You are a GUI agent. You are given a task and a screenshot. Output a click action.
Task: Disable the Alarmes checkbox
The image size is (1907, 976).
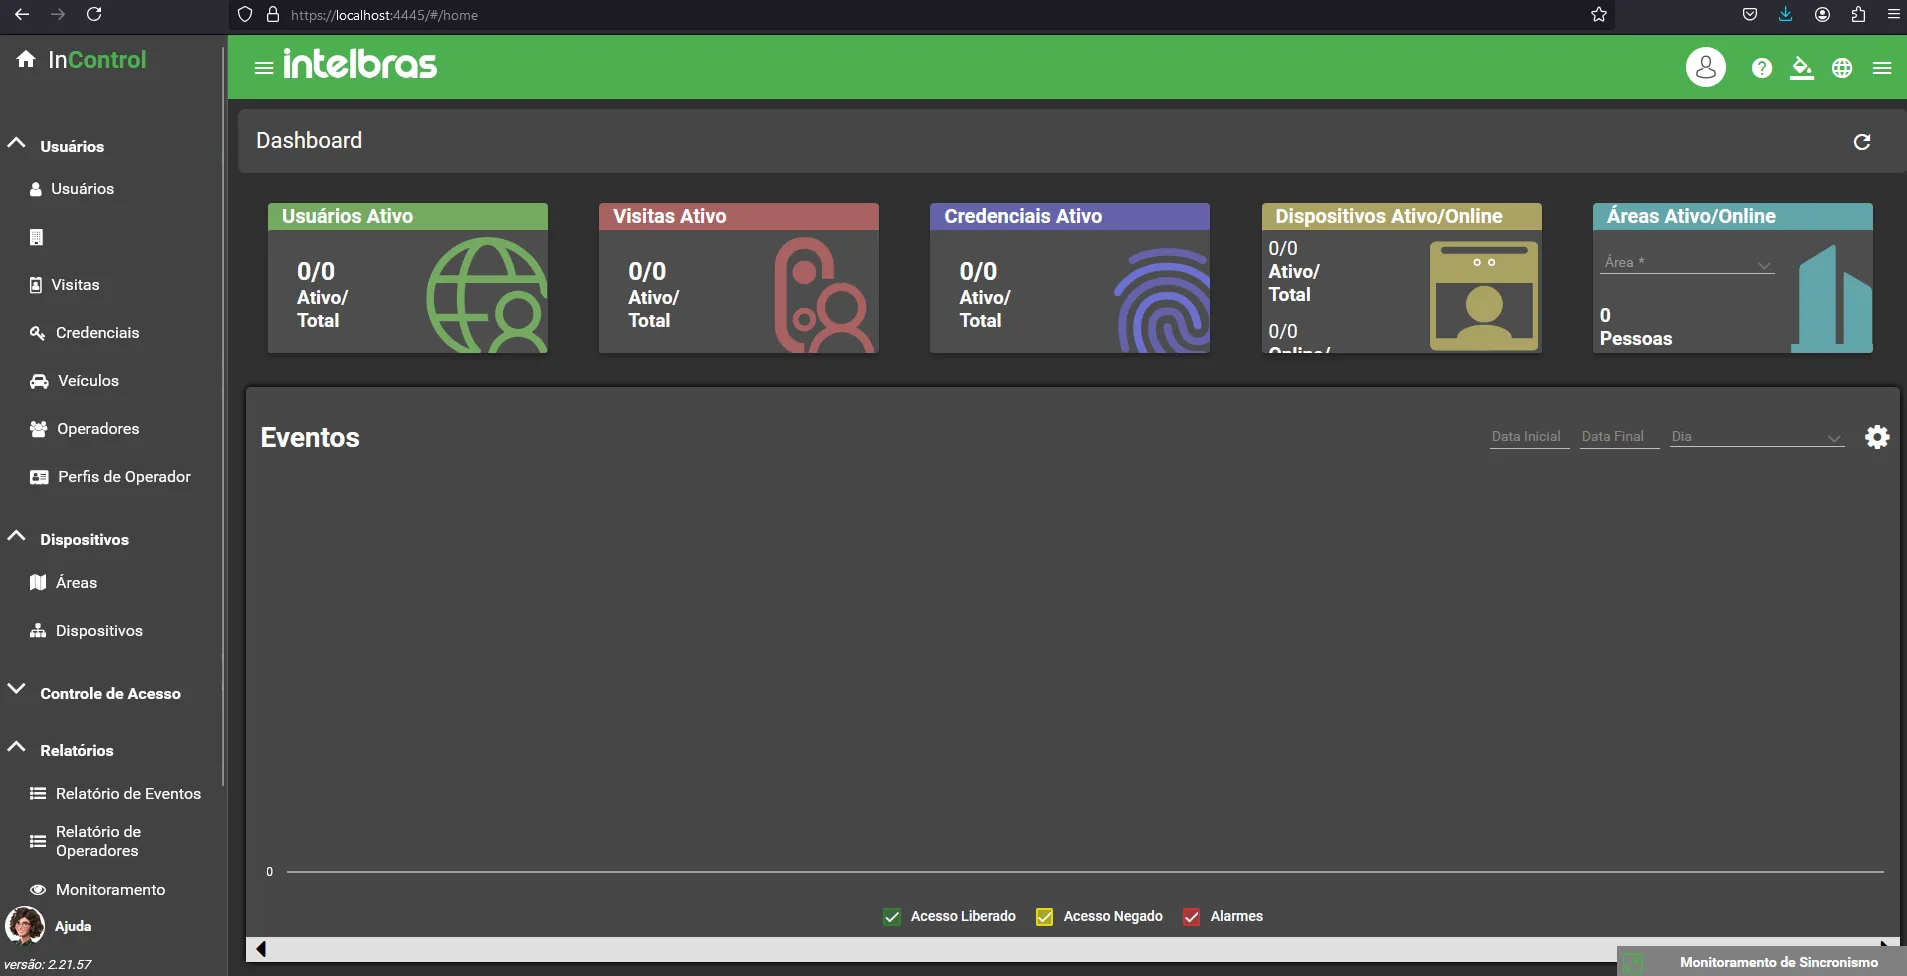coord(1191,917)
